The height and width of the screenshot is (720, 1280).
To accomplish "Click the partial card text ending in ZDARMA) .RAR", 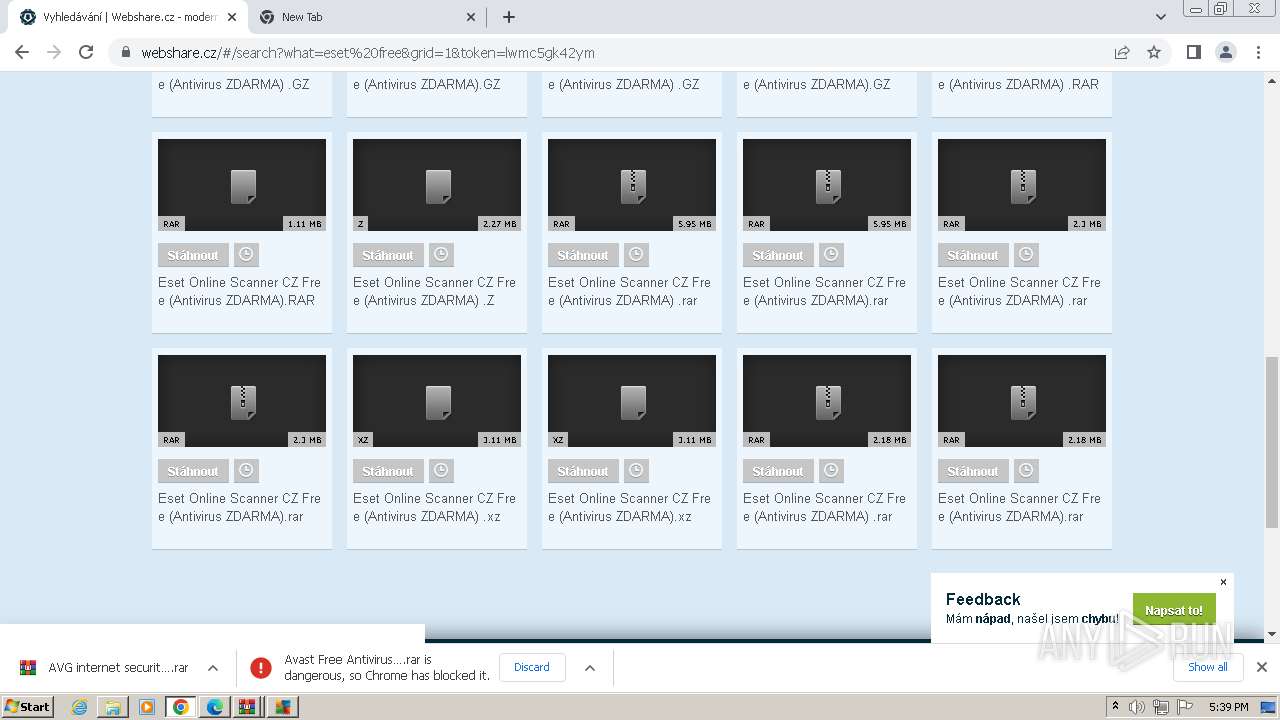I will (x=1018, y=84).
